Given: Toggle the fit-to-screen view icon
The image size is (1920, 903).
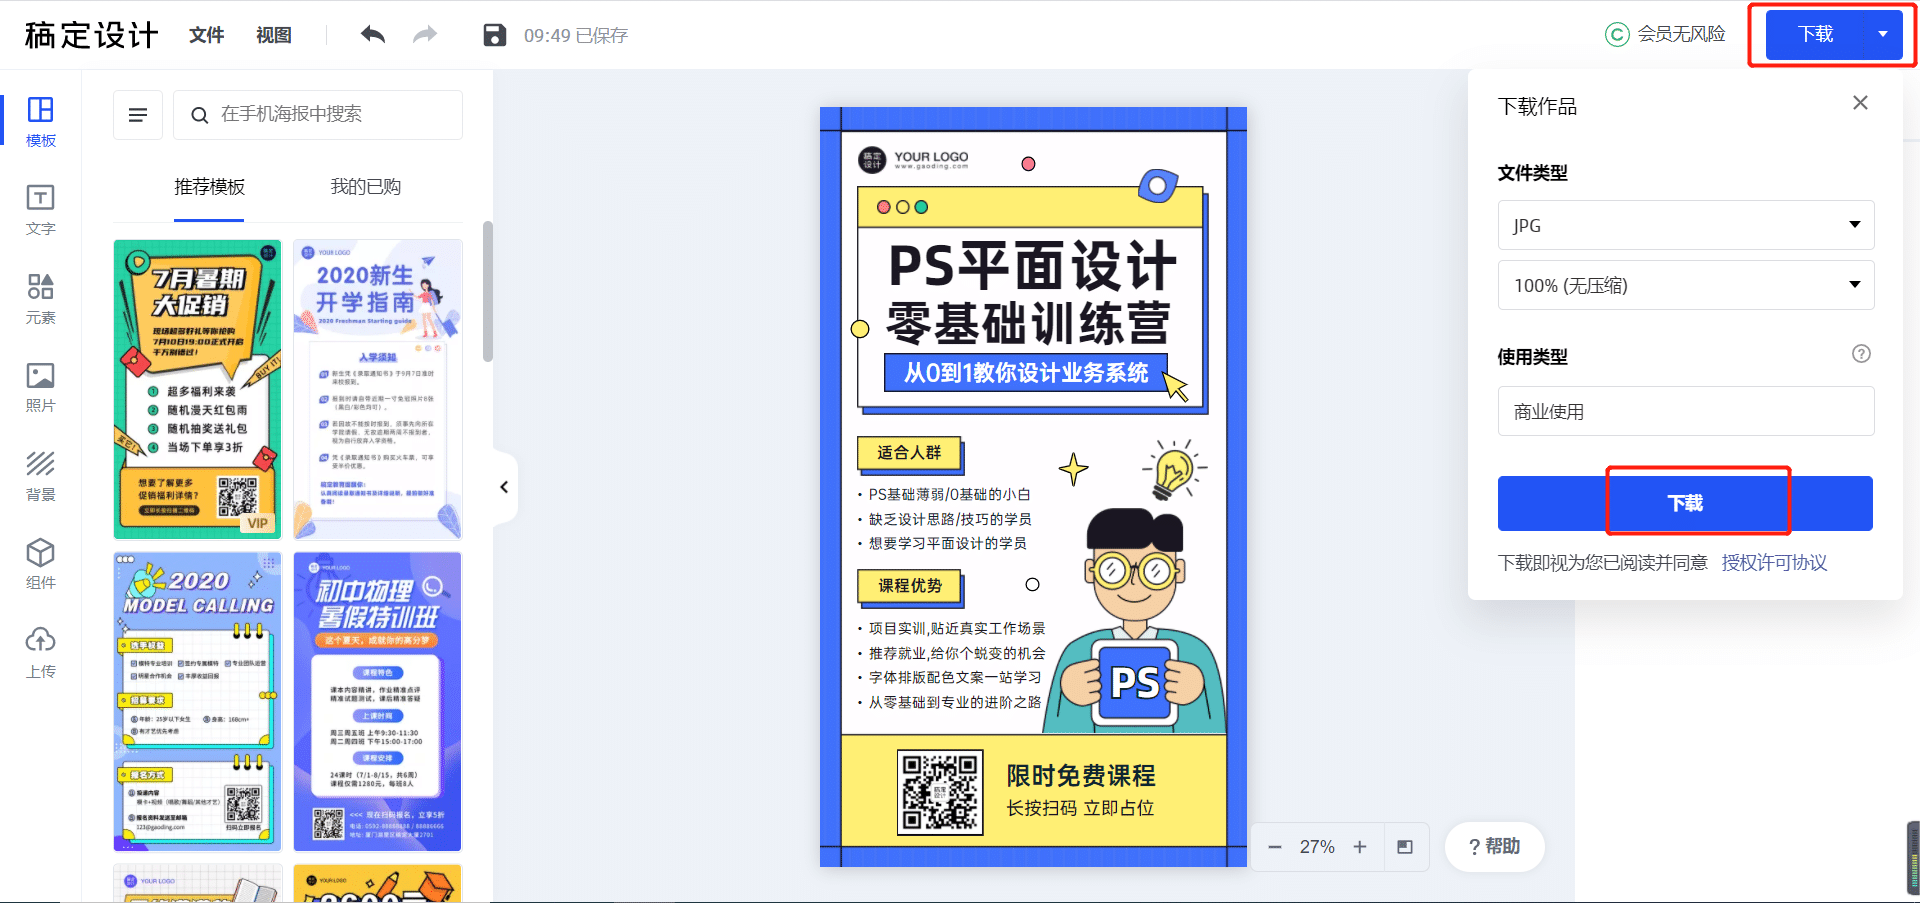Looking at the screenshot, I should coord(1405,847).
